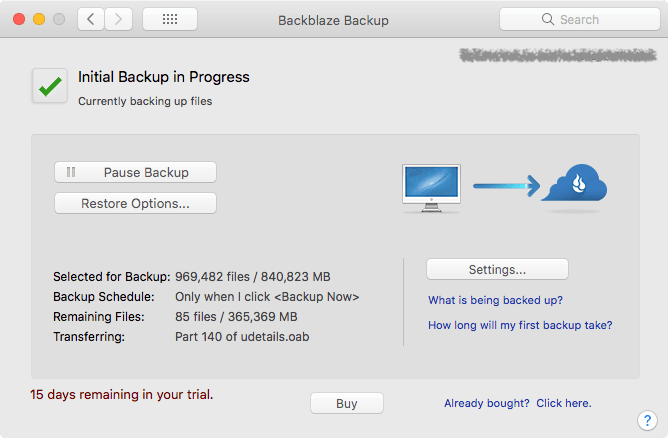Screen dimensions: 668x438
Task: Open Backblaze Settings
Action: (497, 269)
